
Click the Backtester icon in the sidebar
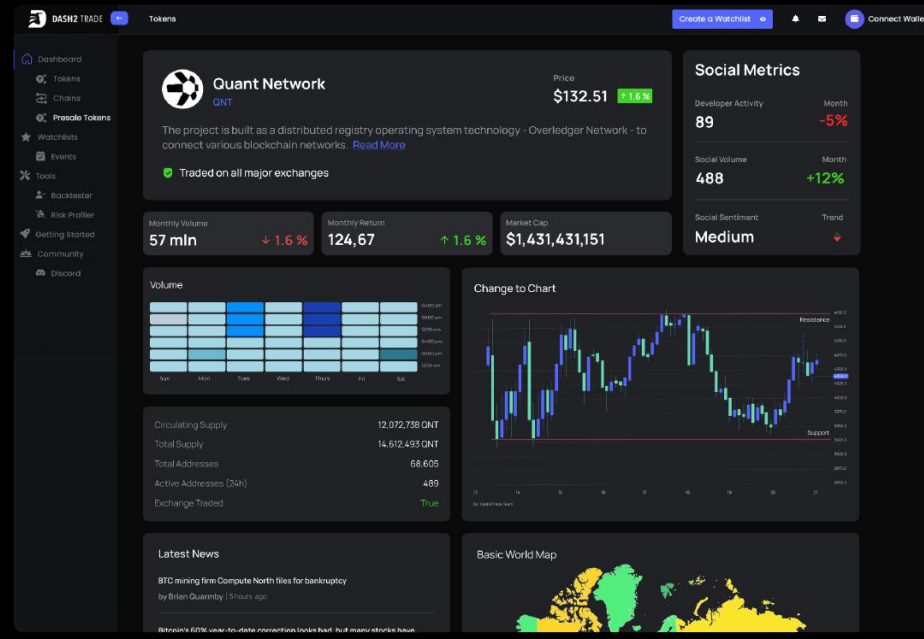[x=40, y=195]
